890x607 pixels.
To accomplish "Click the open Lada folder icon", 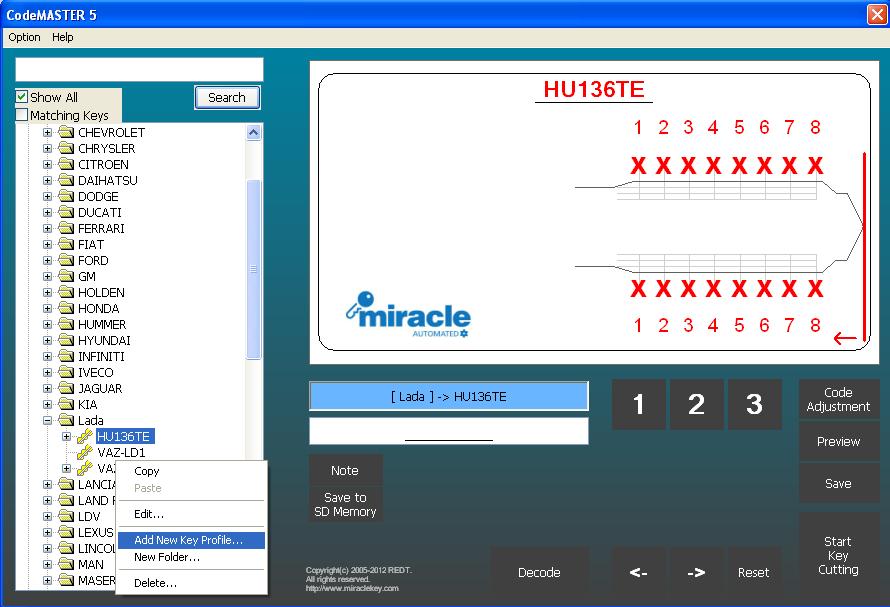I will point(66,420).
